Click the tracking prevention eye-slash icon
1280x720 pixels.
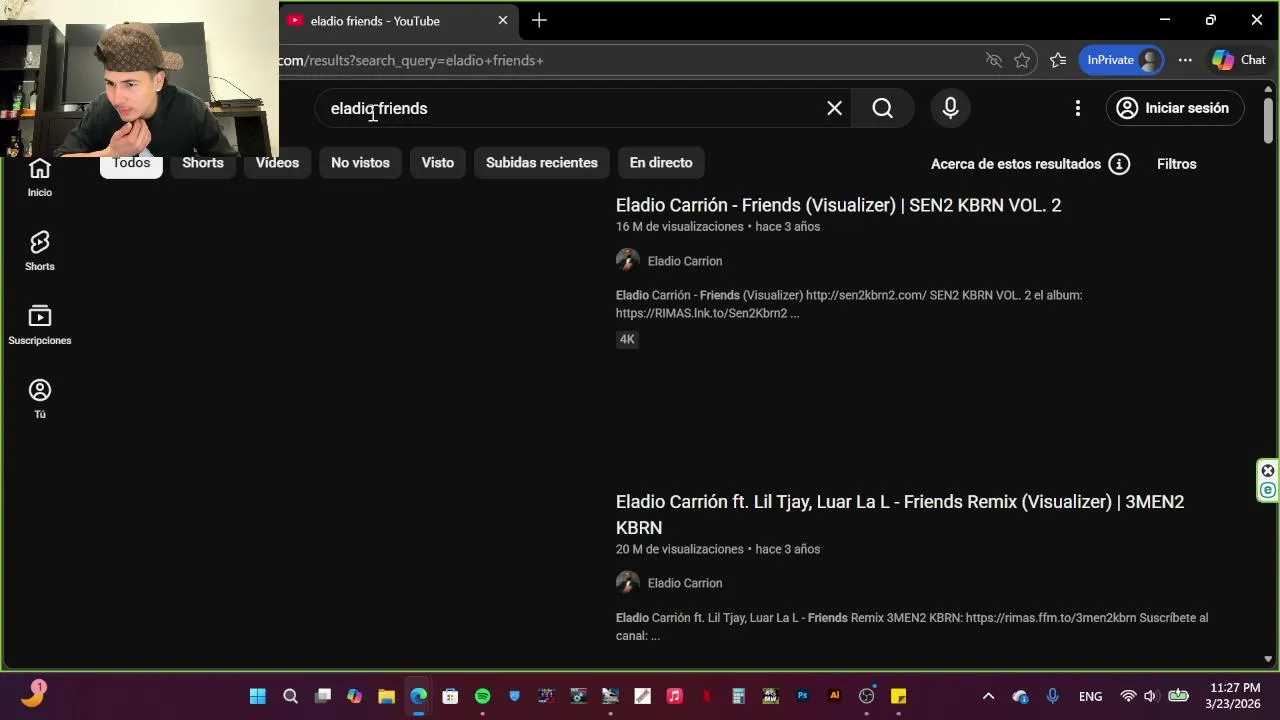993,60
